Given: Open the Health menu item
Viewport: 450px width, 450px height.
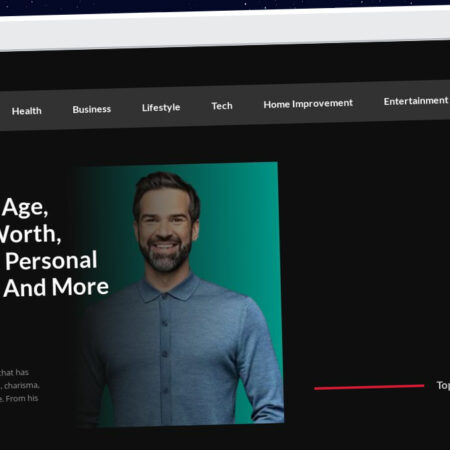Looking at the screenshot, I should pyautogui.click(x=27, y=111).
